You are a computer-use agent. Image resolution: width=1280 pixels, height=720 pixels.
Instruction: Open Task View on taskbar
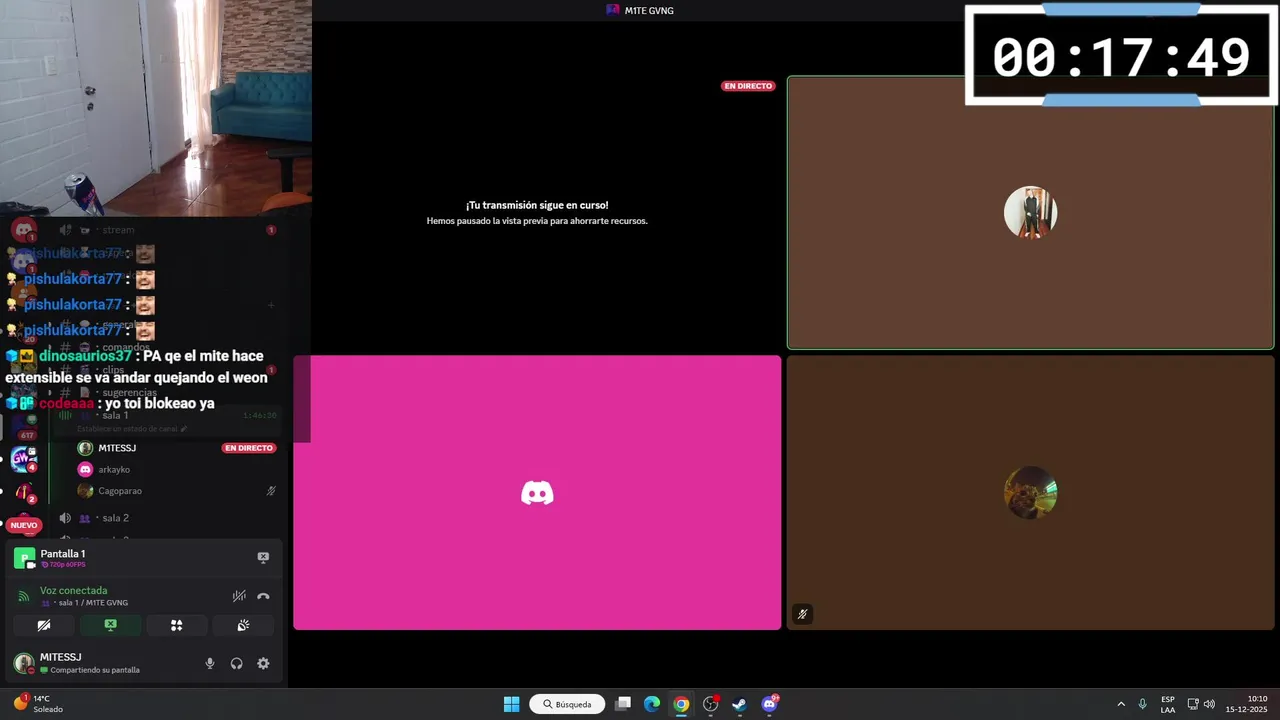623,704
